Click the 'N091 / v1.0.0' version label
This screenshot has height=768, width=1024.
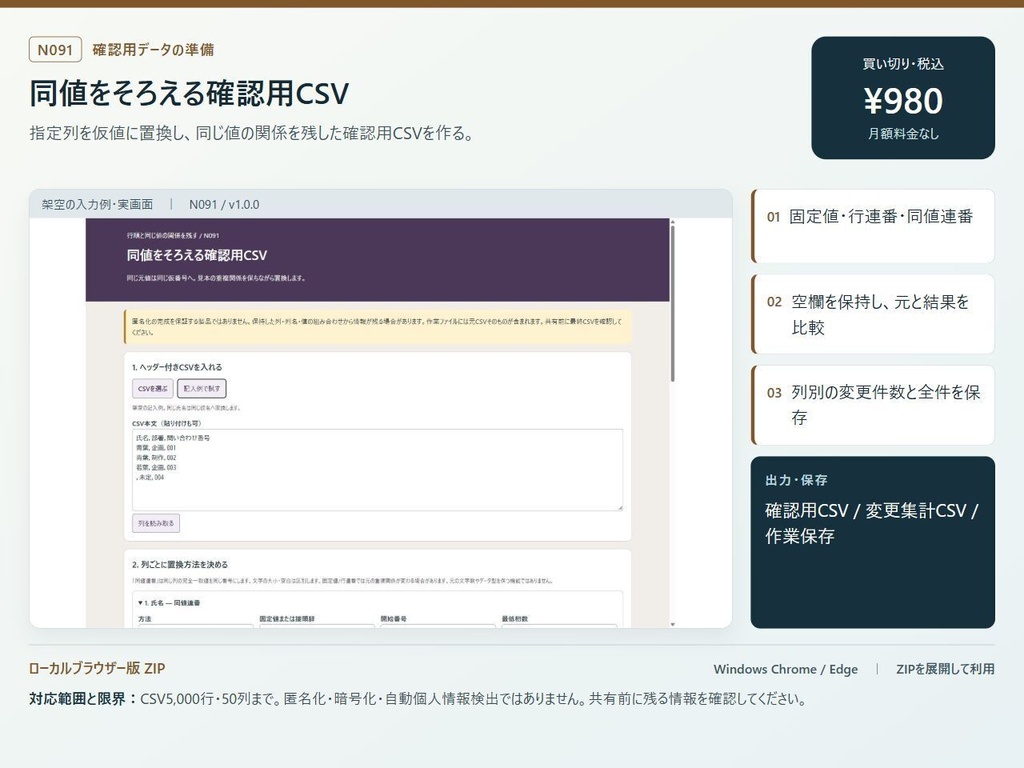[224, 204]
